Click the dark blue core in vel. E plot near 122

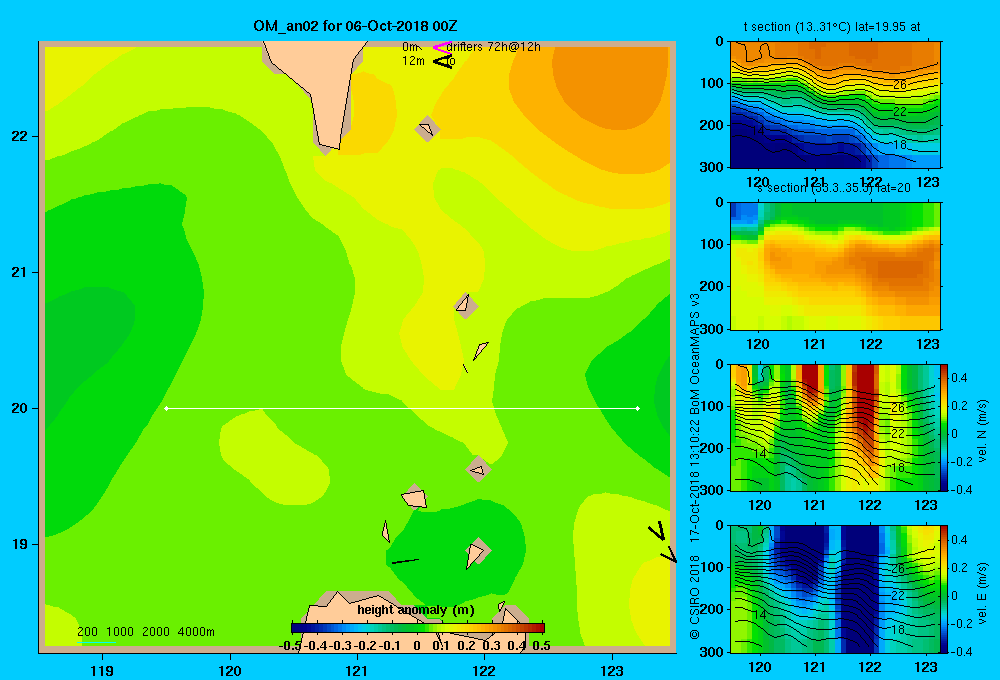(860, 587)
